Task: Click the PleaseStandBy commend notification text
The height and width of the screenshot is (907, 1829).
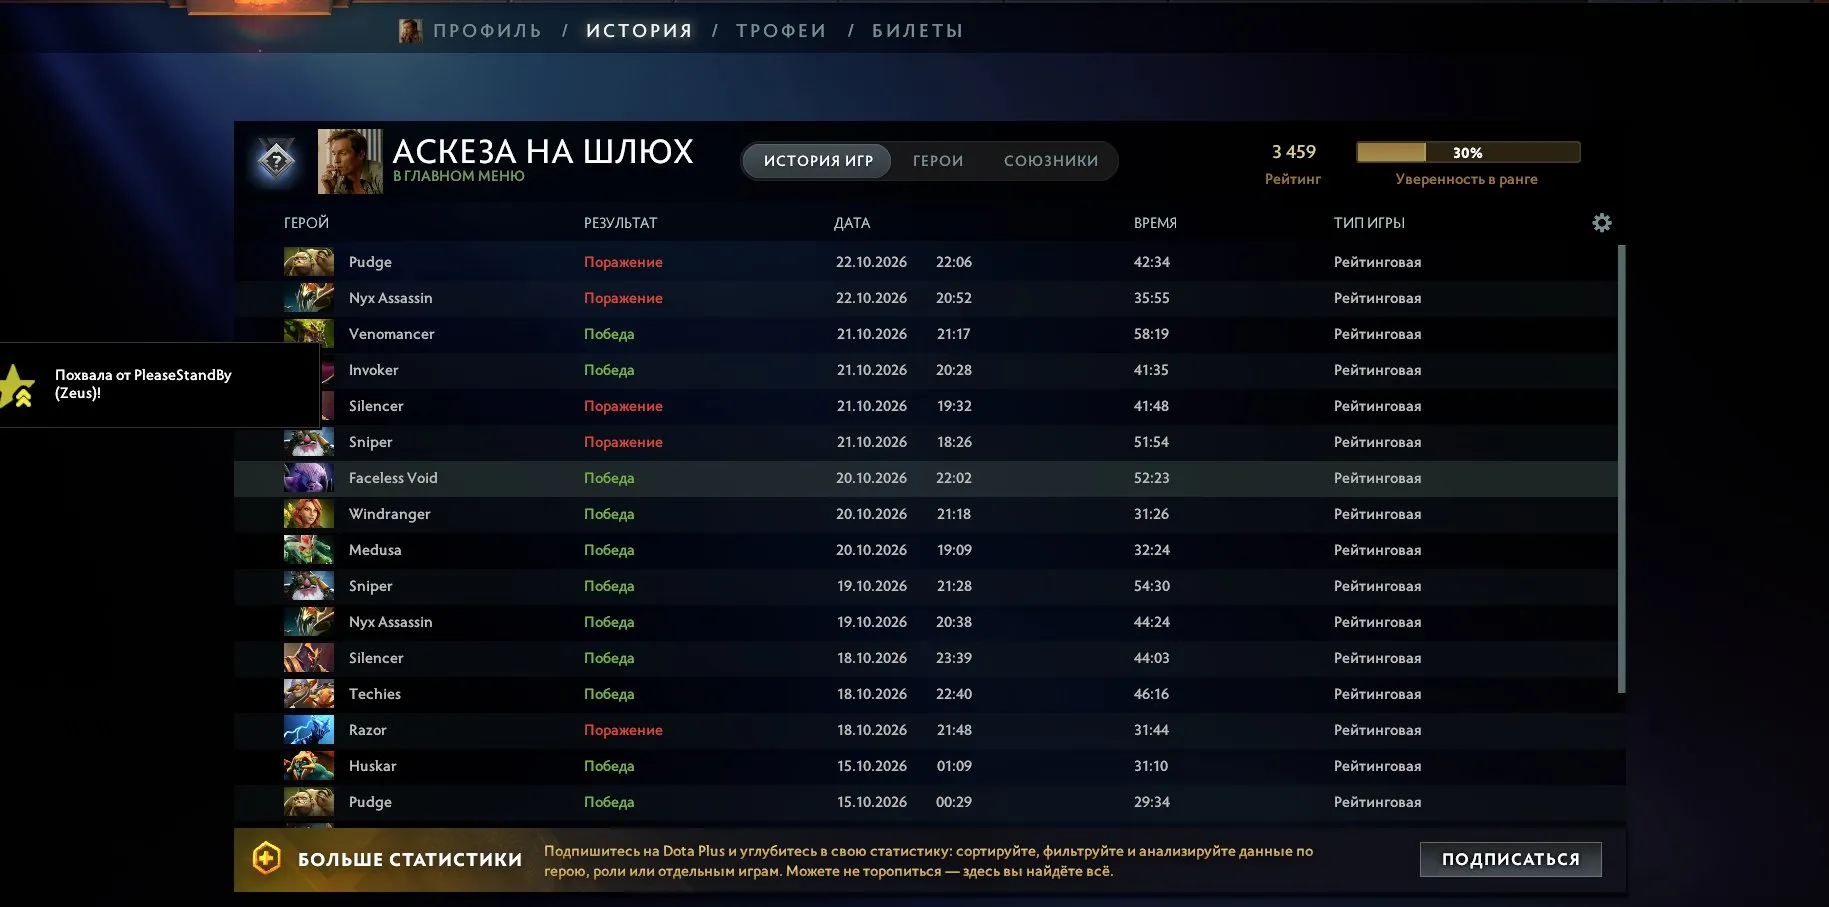Action: pyautogui.click(x=143, y=384)
